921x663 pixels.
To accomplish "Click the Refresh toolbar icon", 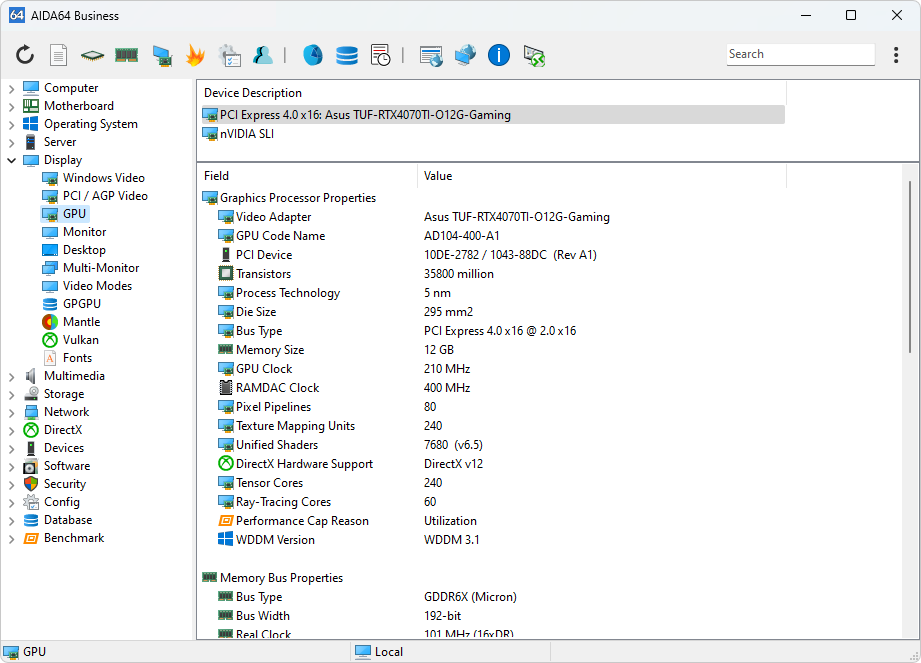I will point(25,55).
